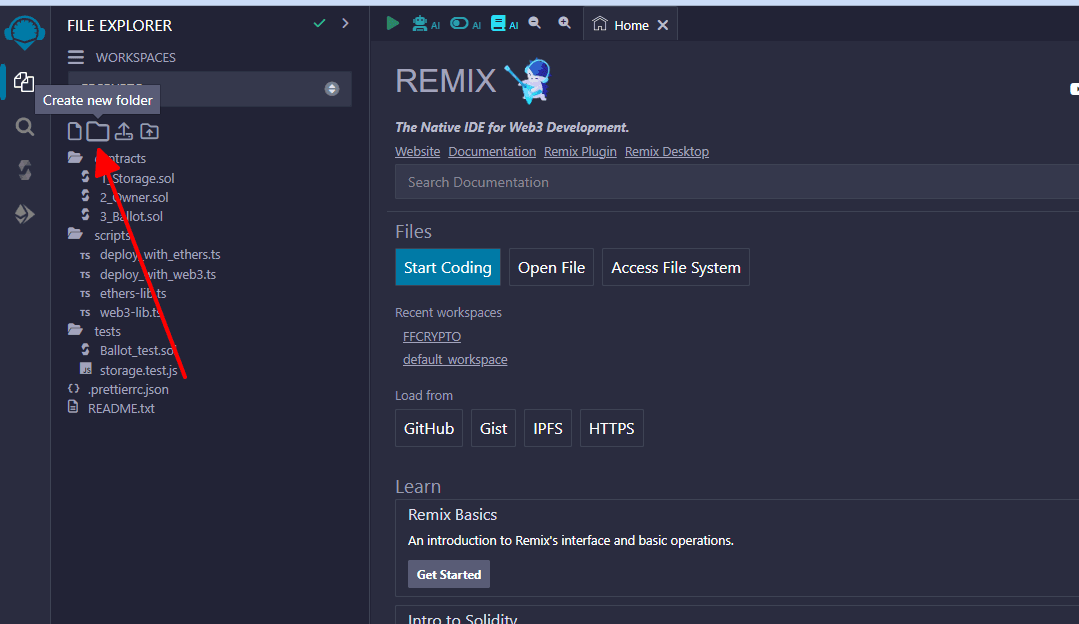Load from Gist button
The width and height of the screenshot is (1079, 624).
point(493,428)
